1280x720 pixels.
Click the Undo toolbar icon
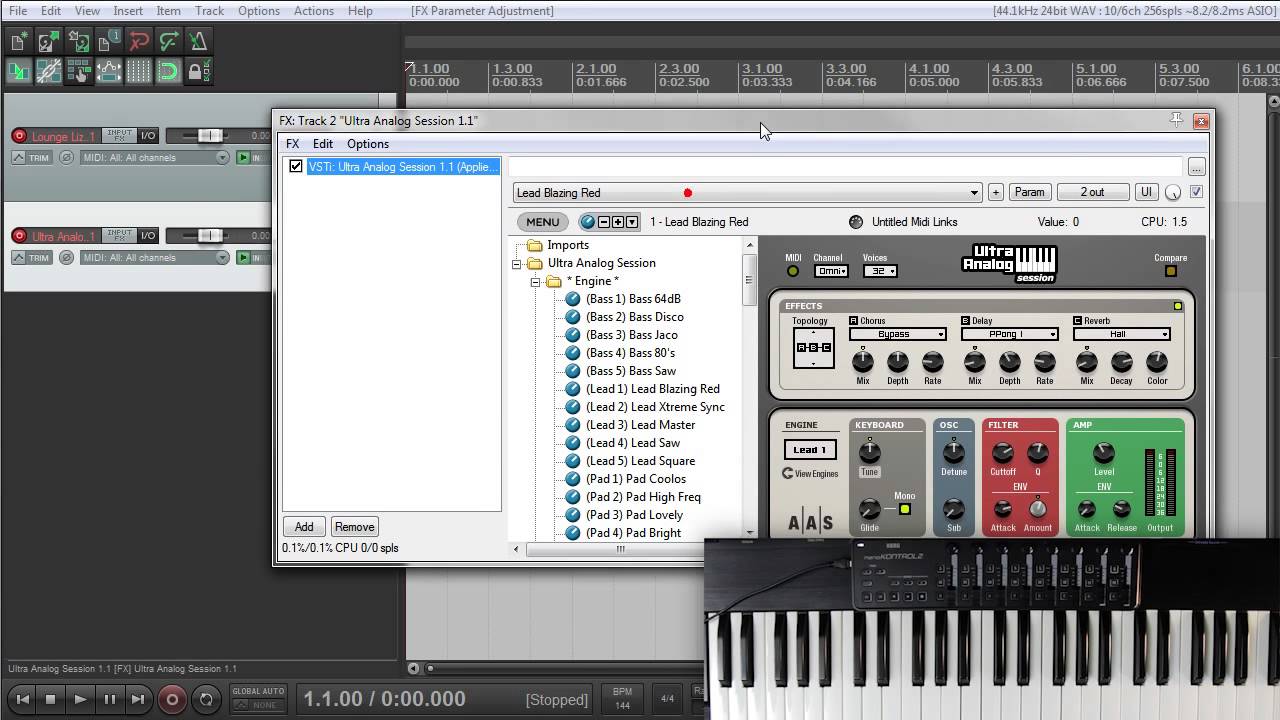tap(139, 41)
